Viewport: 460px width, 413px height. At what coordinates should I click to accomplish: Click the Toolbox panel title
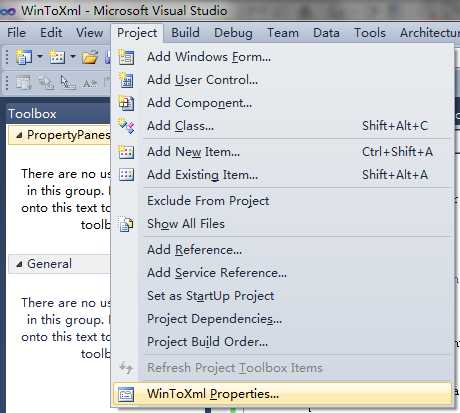[32, 114]
